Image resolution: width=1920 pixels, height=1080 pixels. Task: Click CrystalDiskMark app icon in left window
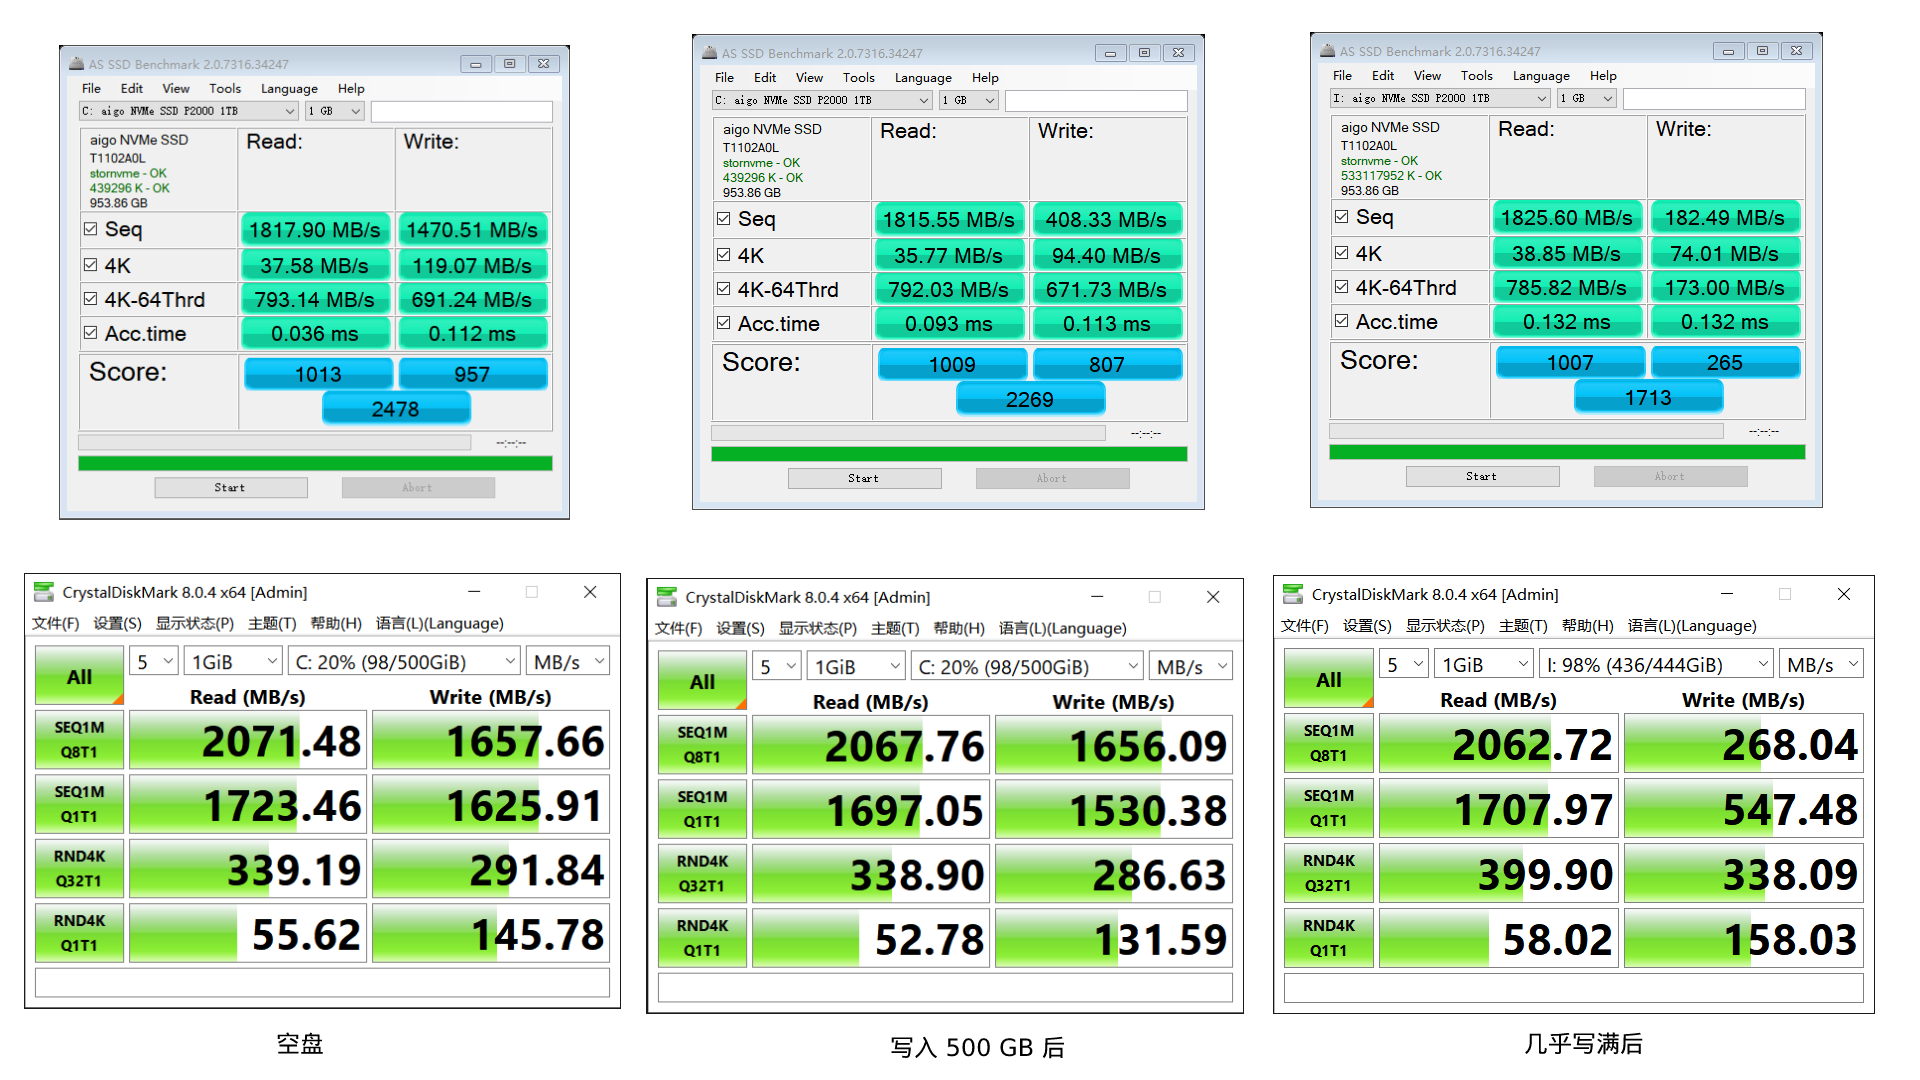coord(43,592)
